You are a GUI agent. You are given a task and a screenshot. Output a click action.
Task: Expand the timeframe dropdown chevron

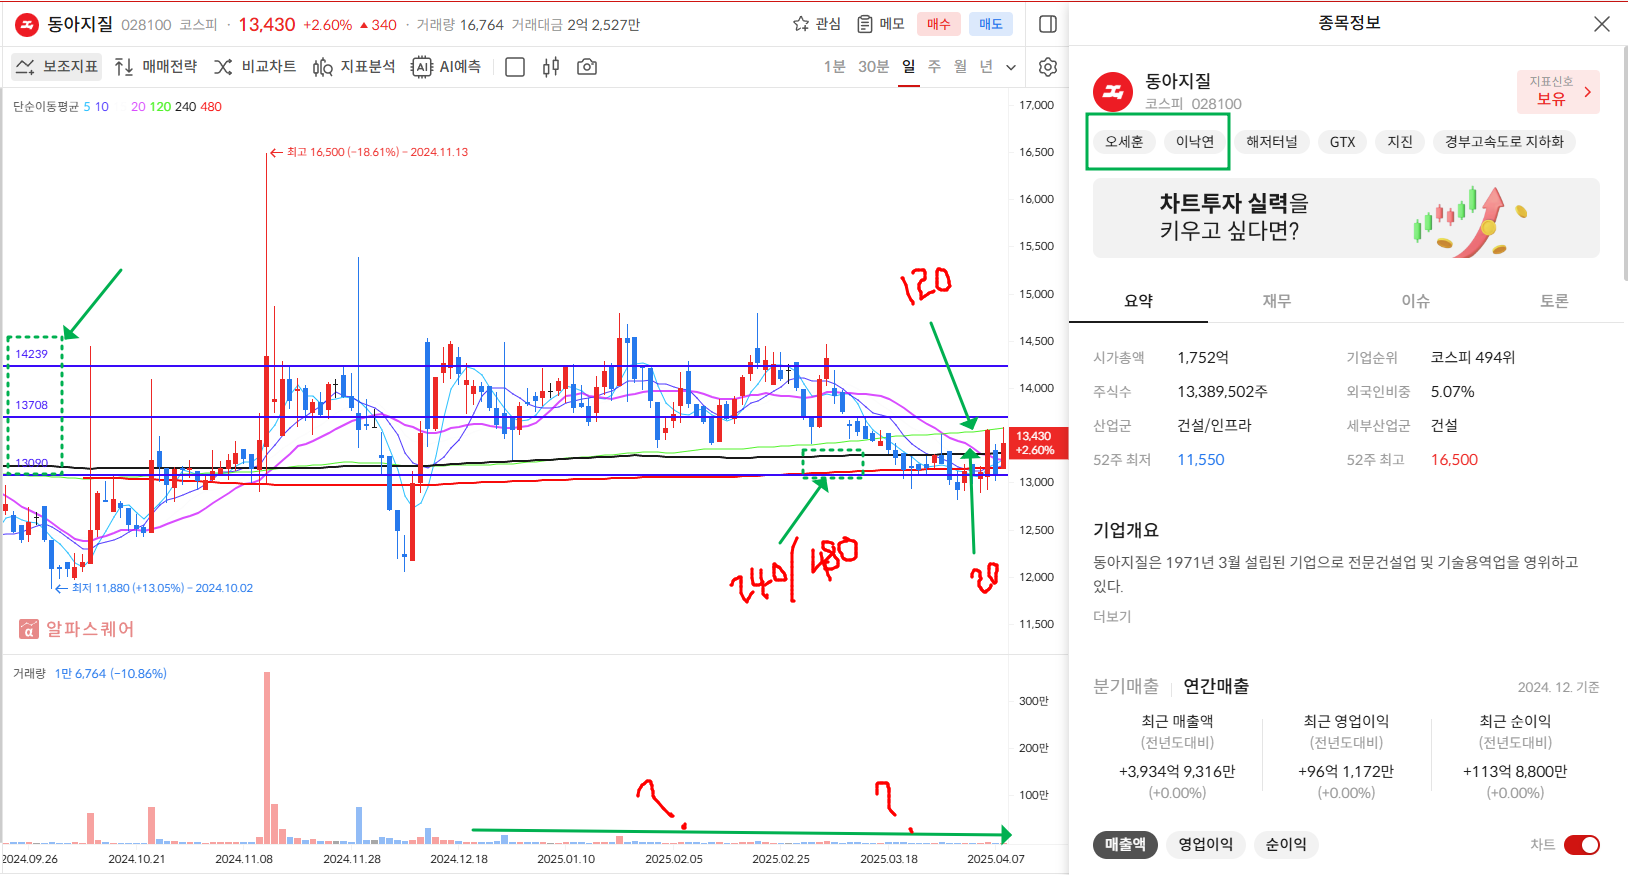(1011, 67)
